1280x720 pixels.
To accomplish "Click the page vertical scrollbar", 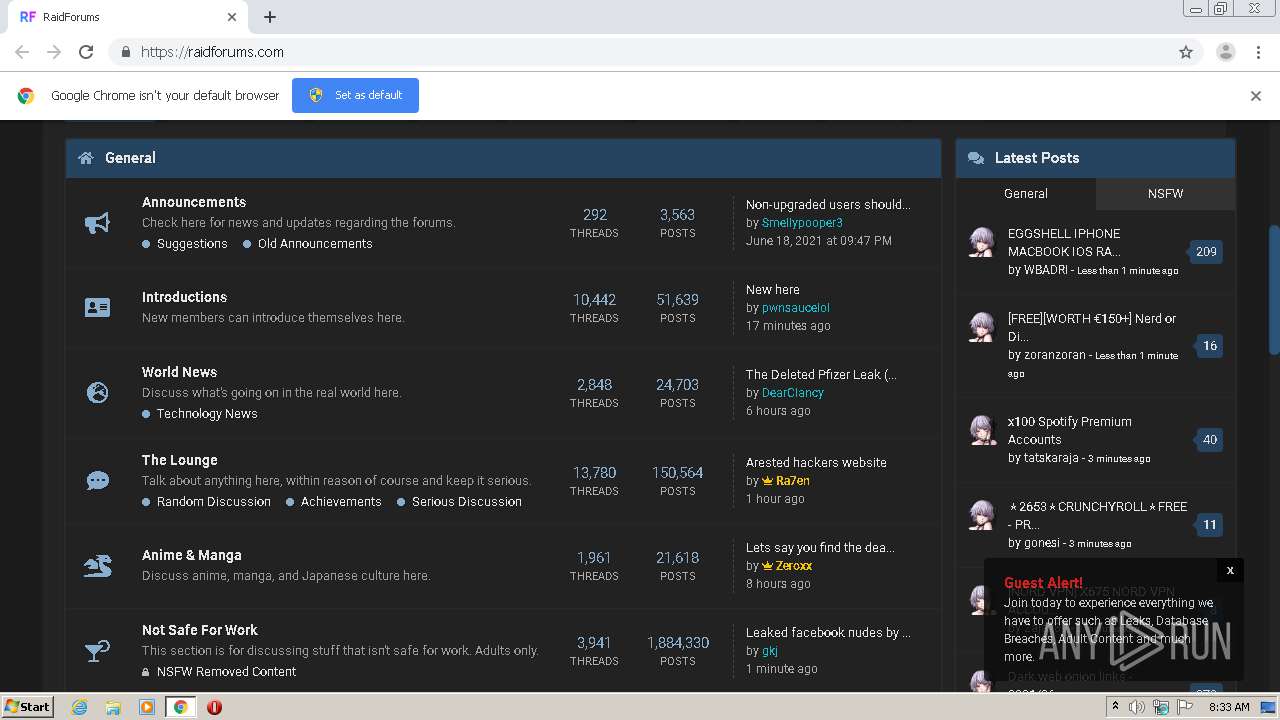I will click(x=1273, y=290).
